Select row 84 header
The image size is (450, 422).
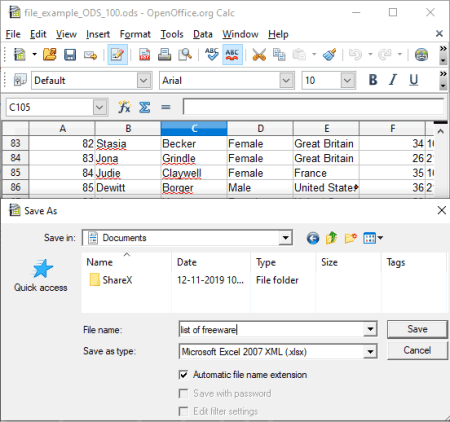(15, 158)
